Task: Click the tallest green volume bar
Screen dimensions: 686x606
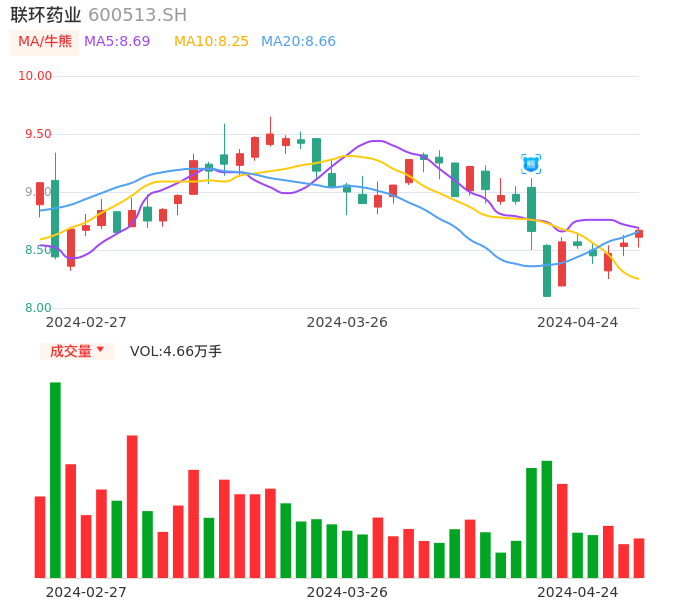Action: 55,480
